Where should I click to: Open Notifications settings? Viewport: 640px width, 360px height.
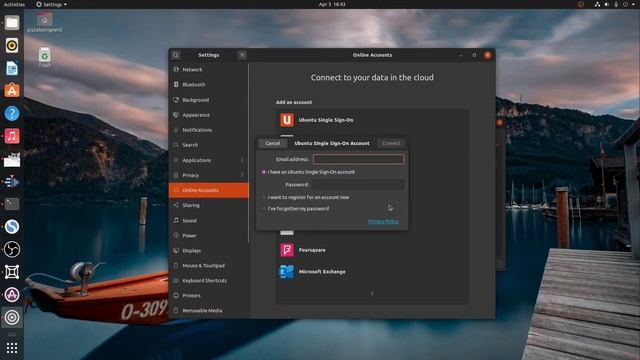(209, 130)
